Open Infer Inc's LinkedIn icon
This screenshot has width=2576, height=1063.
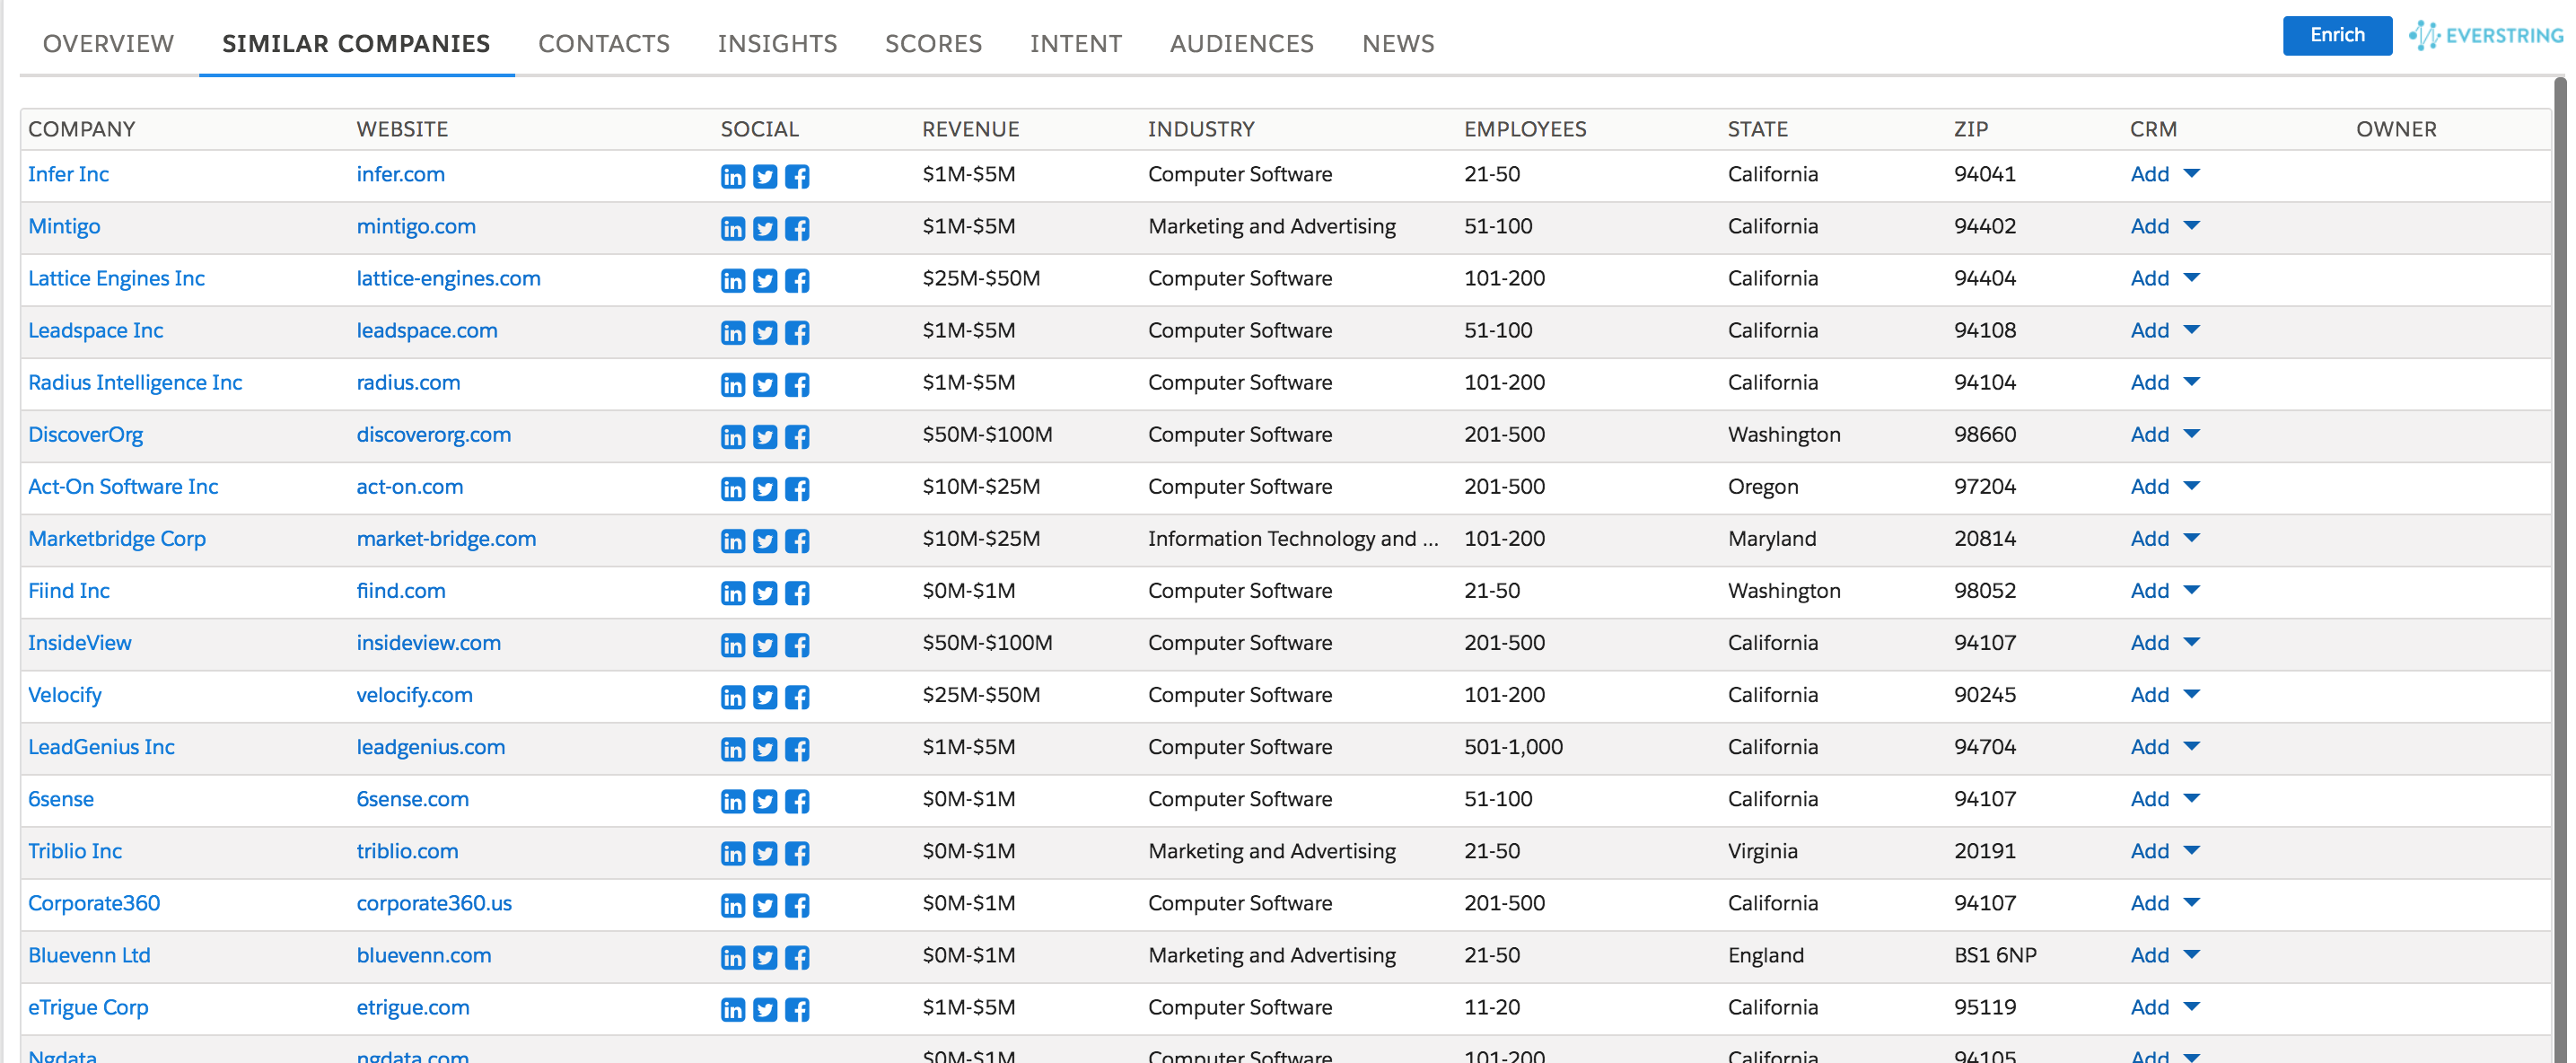tap(732, 177)
